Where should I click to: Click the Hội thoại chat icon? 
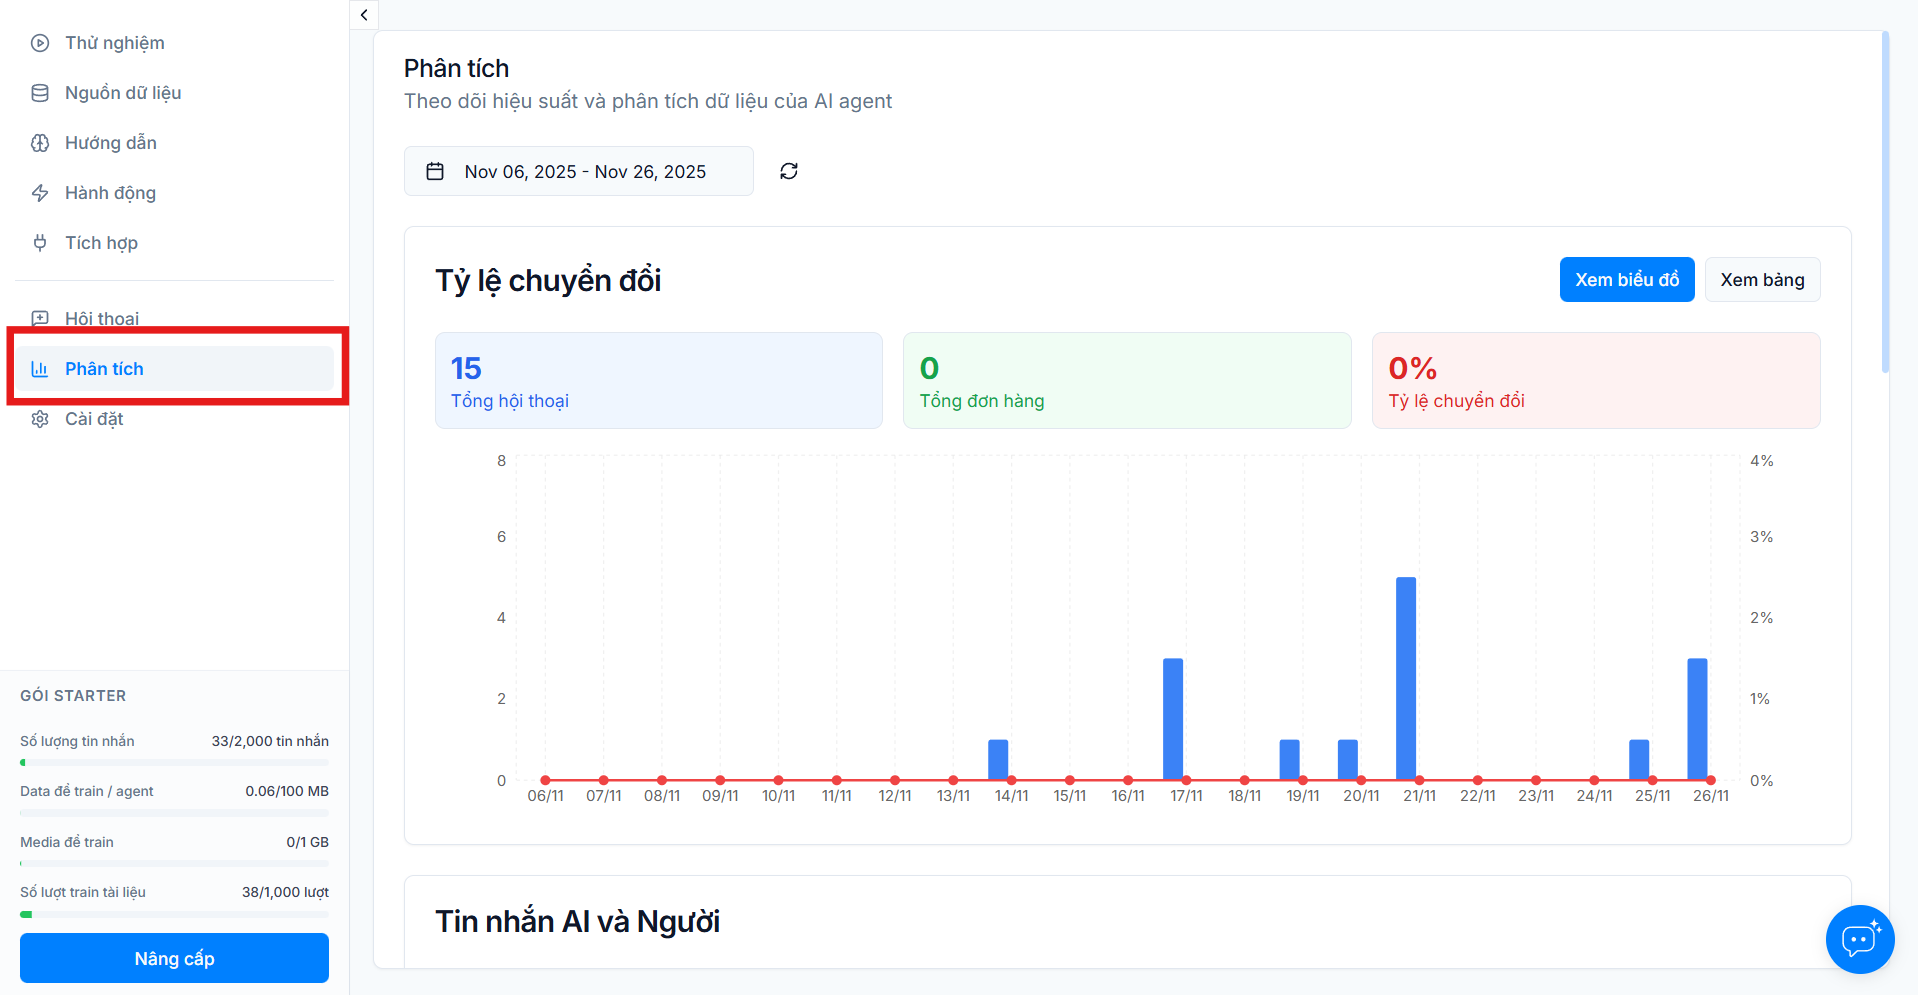click(x=40, y=319)
